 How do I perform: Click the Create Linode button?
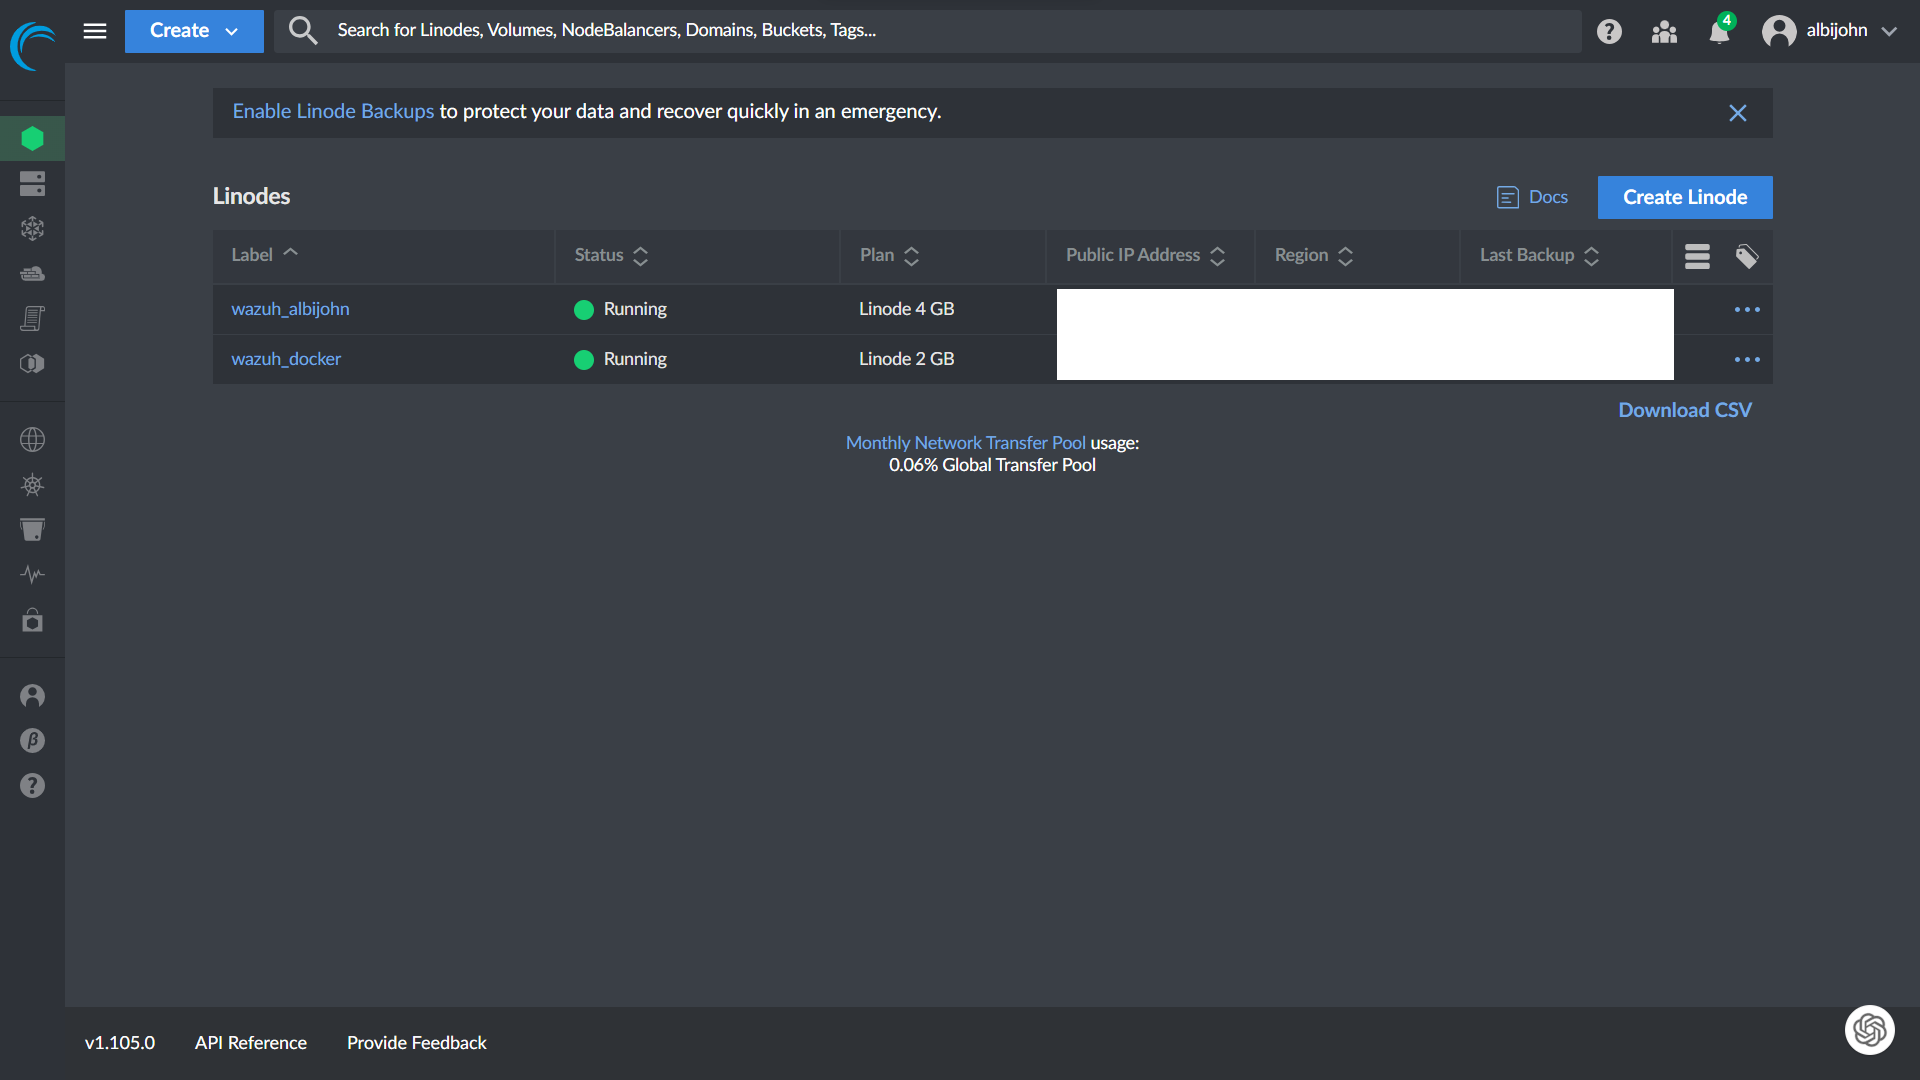click(x=1685, y=197)
